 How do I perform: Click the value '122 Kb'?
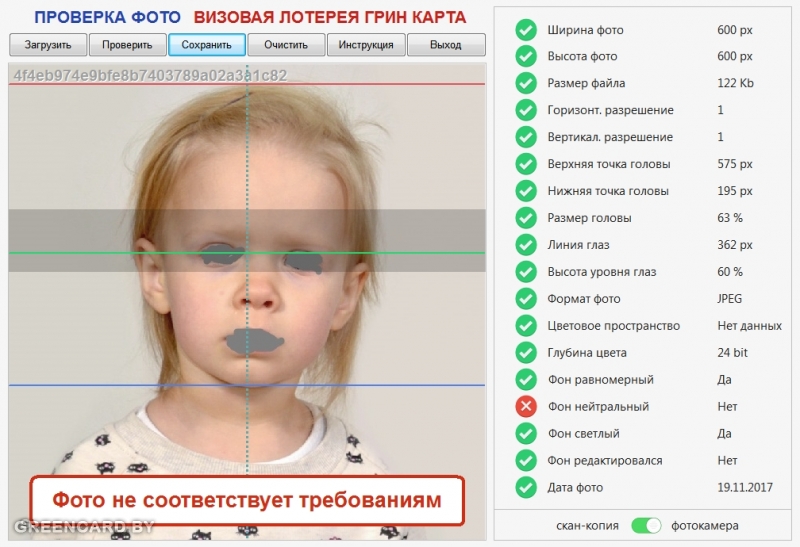735,83
